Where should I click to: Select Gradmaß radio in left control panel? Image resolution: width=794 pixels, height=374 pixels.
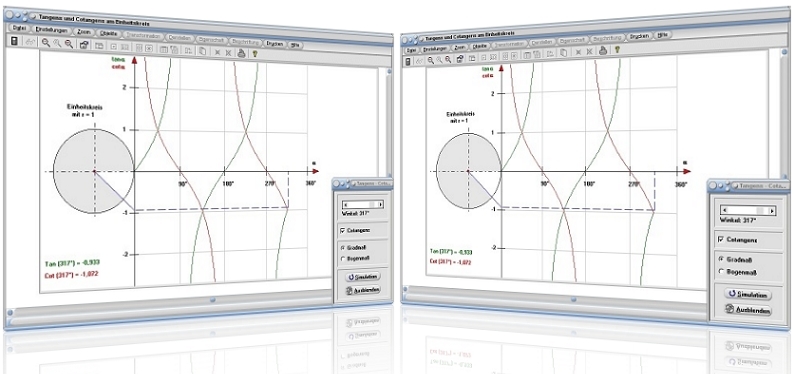coord(343,247)
